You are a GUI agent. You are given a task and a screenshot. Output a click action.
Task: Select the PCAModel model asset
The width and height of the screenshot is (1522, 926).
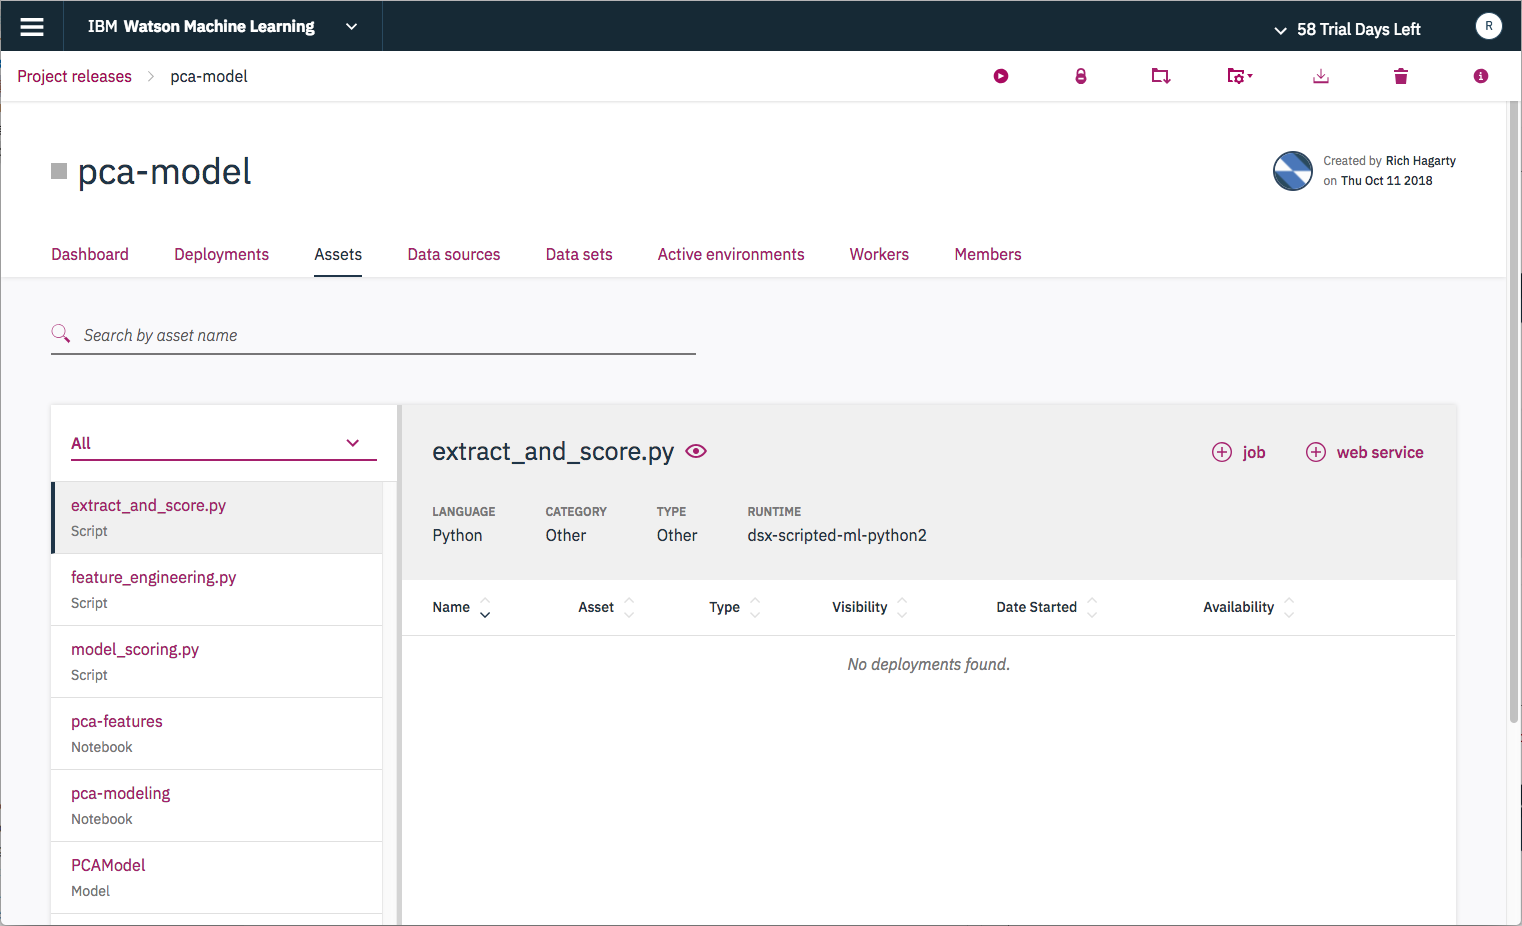[217, 878]
